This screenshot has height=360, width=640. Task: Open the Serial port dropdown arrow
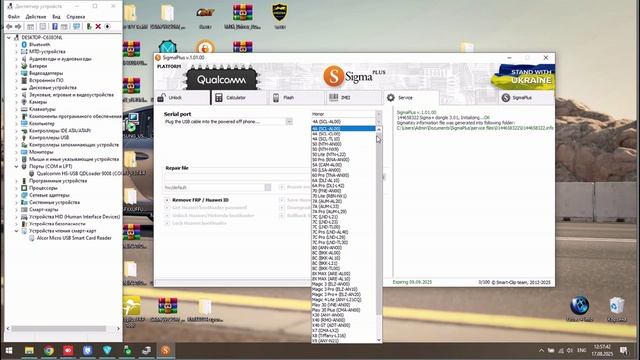[x=289, y=122]
